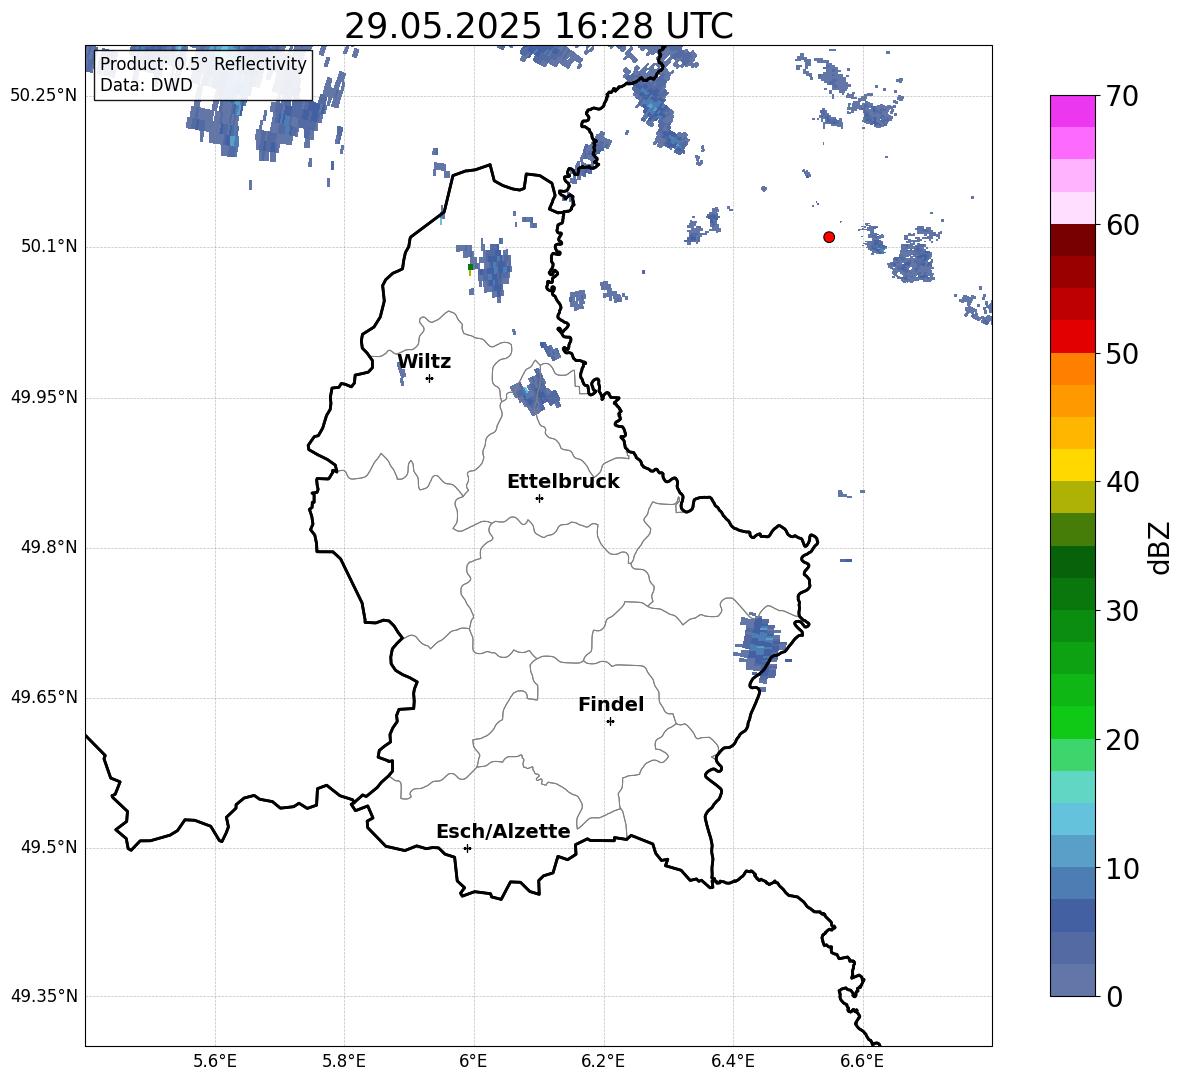Click the colorbar tick label 70
The image size is (1184, 1081).
[x=1123, y=96]
